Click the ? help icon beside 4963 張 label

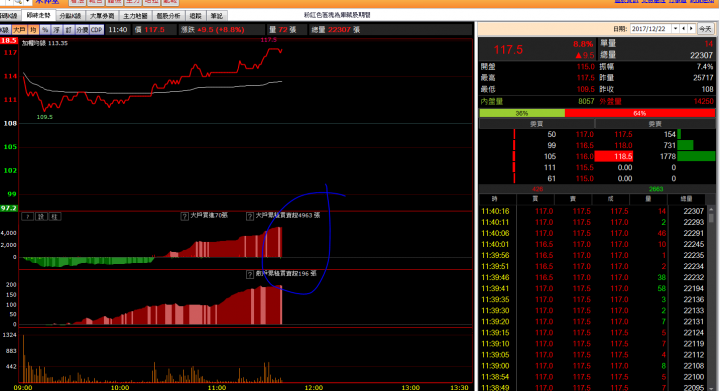(x=250, y=216)
